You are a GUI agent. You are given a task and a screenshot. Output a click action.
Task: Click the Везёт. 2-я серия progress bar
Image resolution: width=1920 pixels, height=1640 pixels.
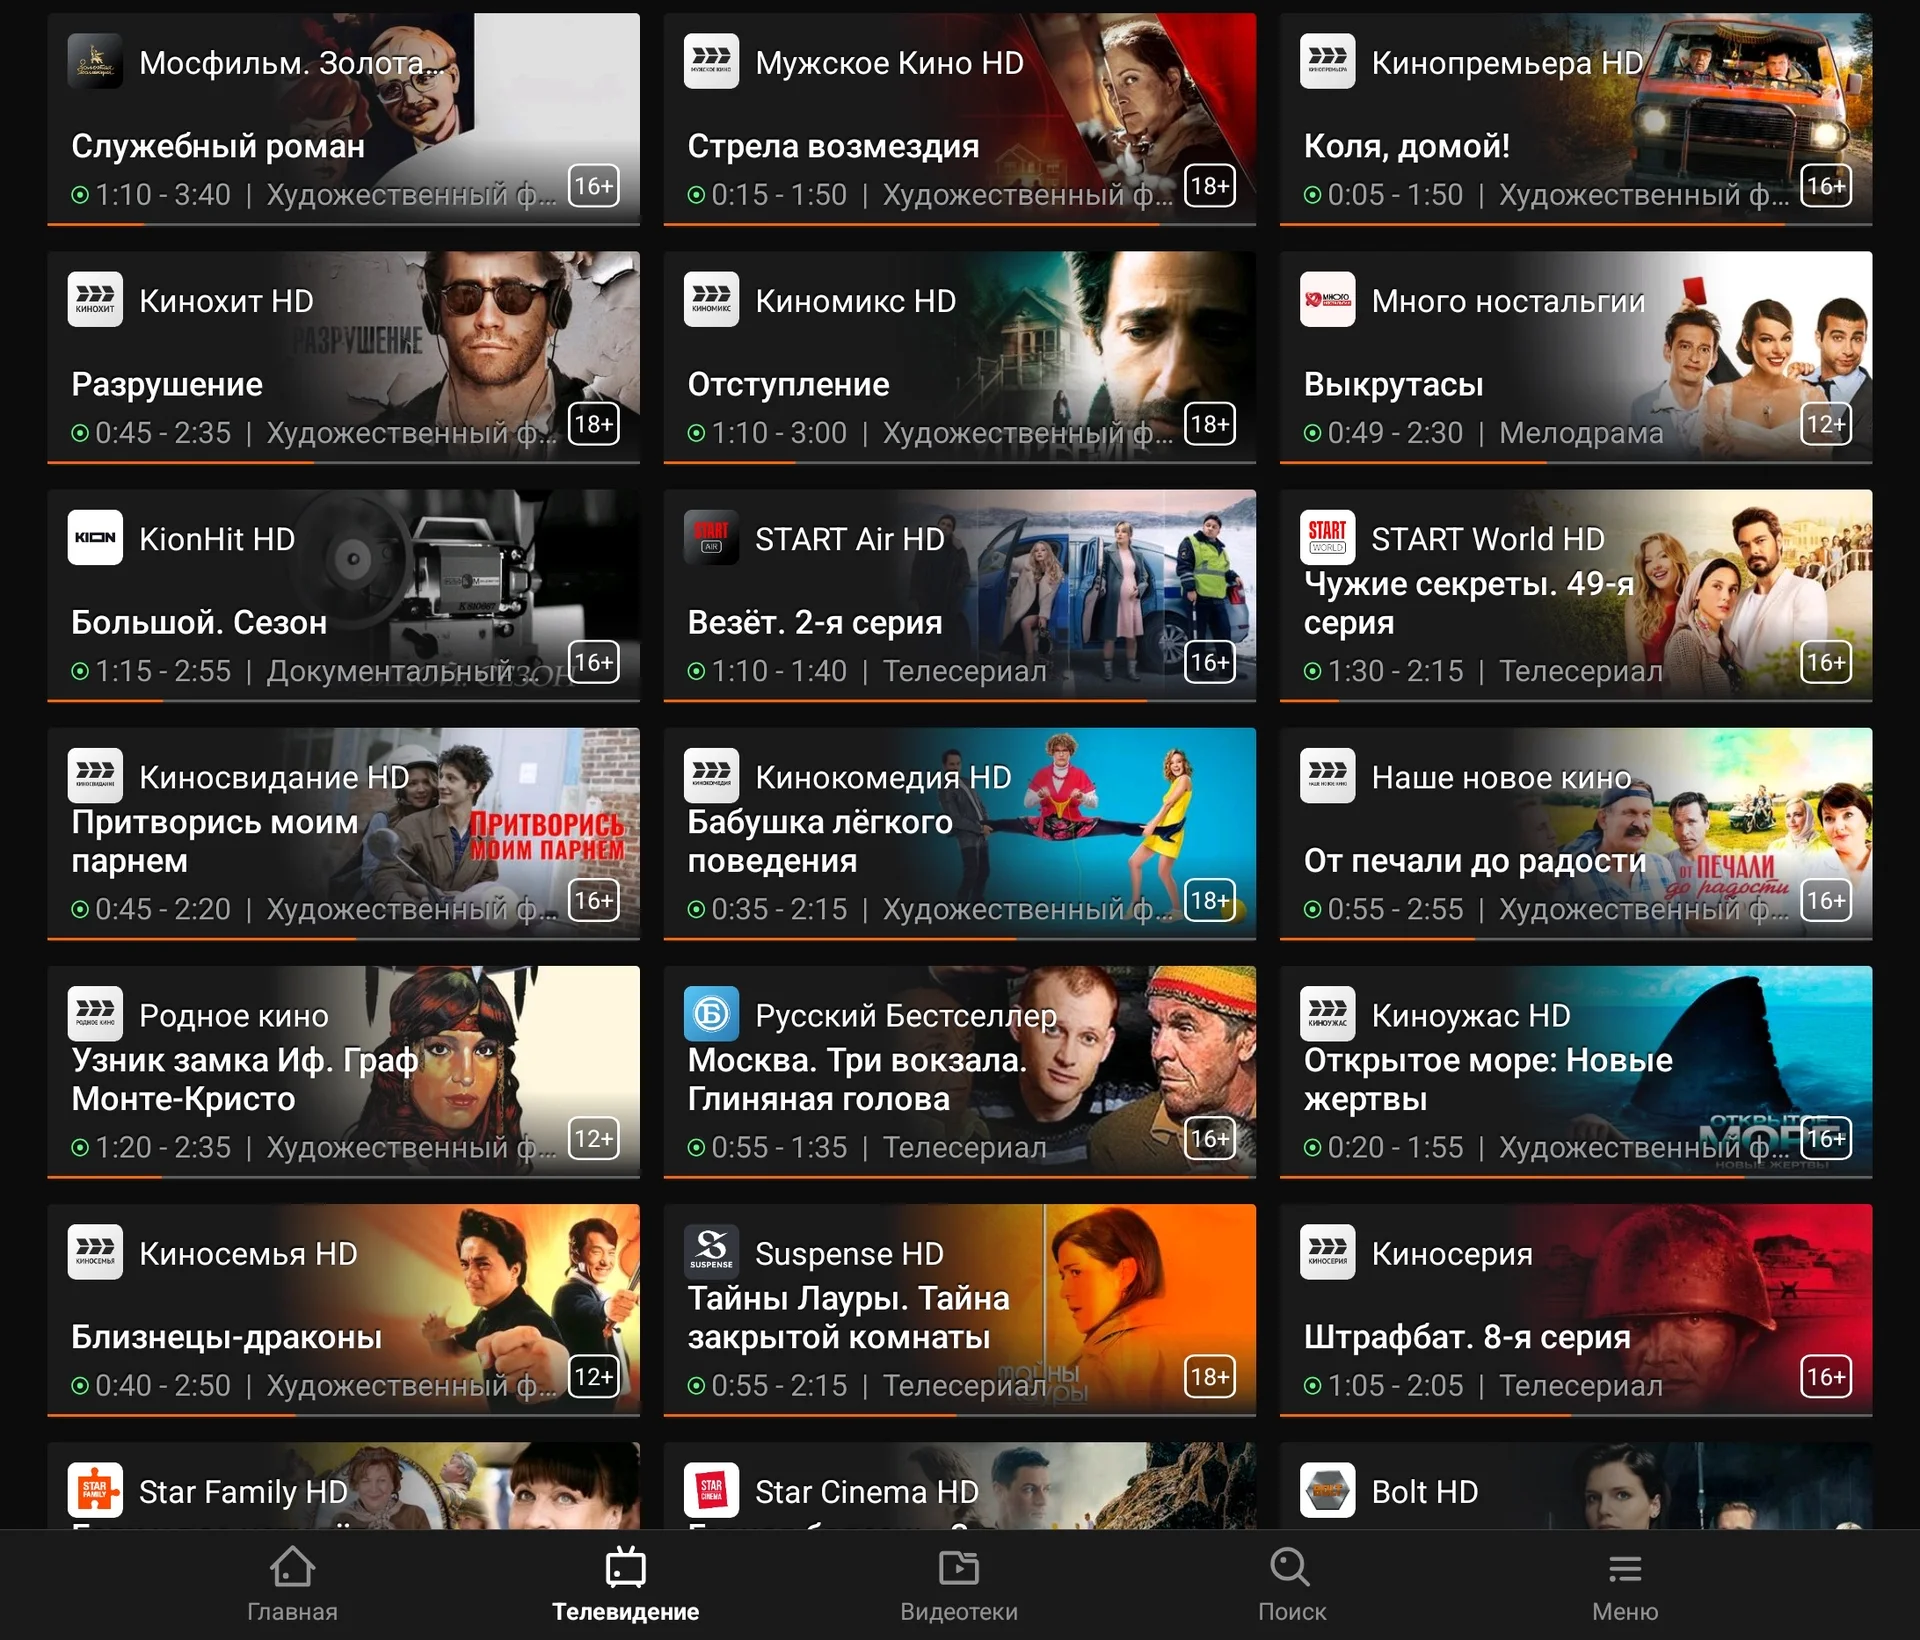point(959,700)
